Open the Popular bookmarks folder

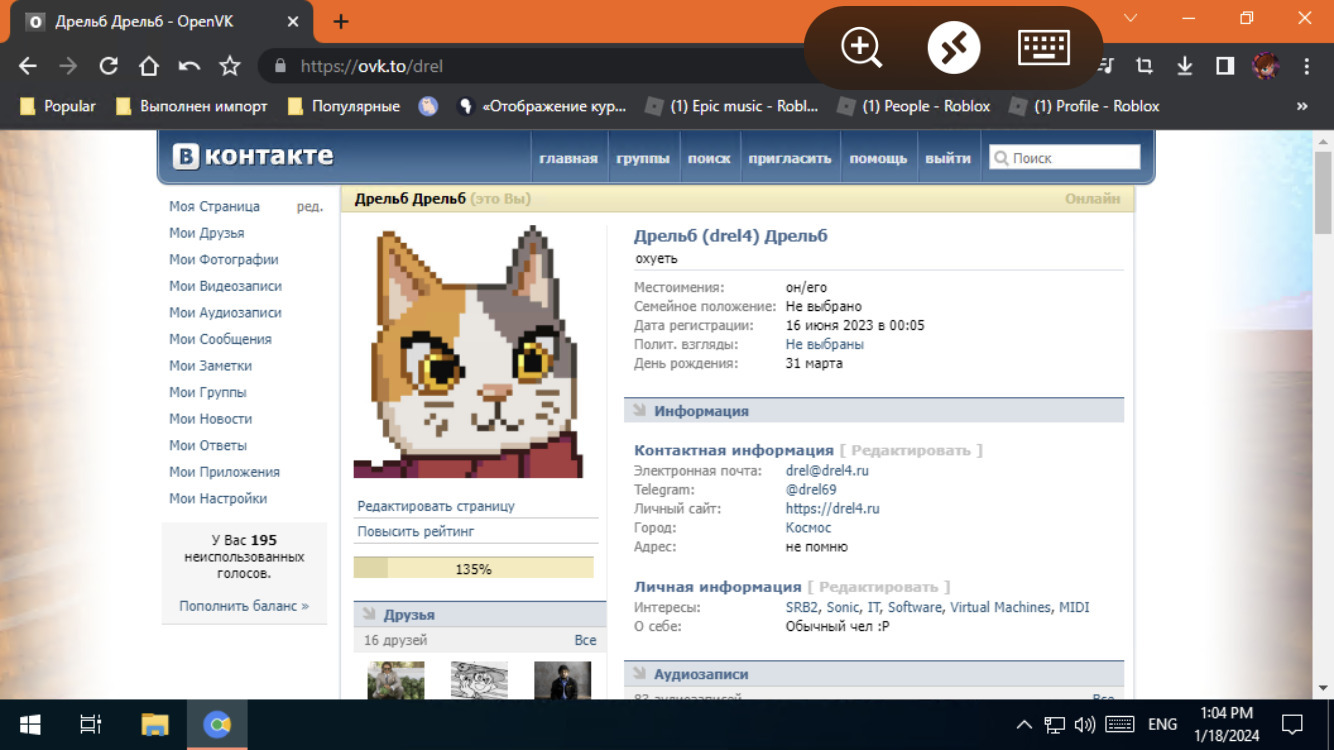(x=58, y=106)
